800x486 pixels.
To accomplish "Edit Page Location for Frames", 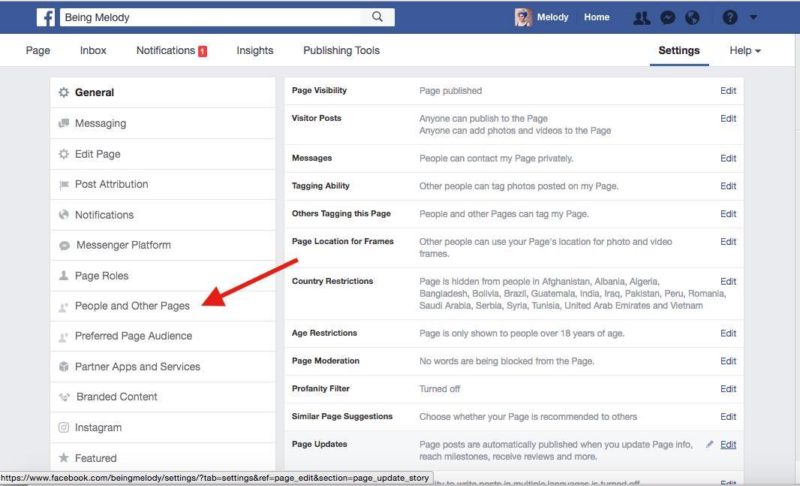I will (x=728, y=241).
